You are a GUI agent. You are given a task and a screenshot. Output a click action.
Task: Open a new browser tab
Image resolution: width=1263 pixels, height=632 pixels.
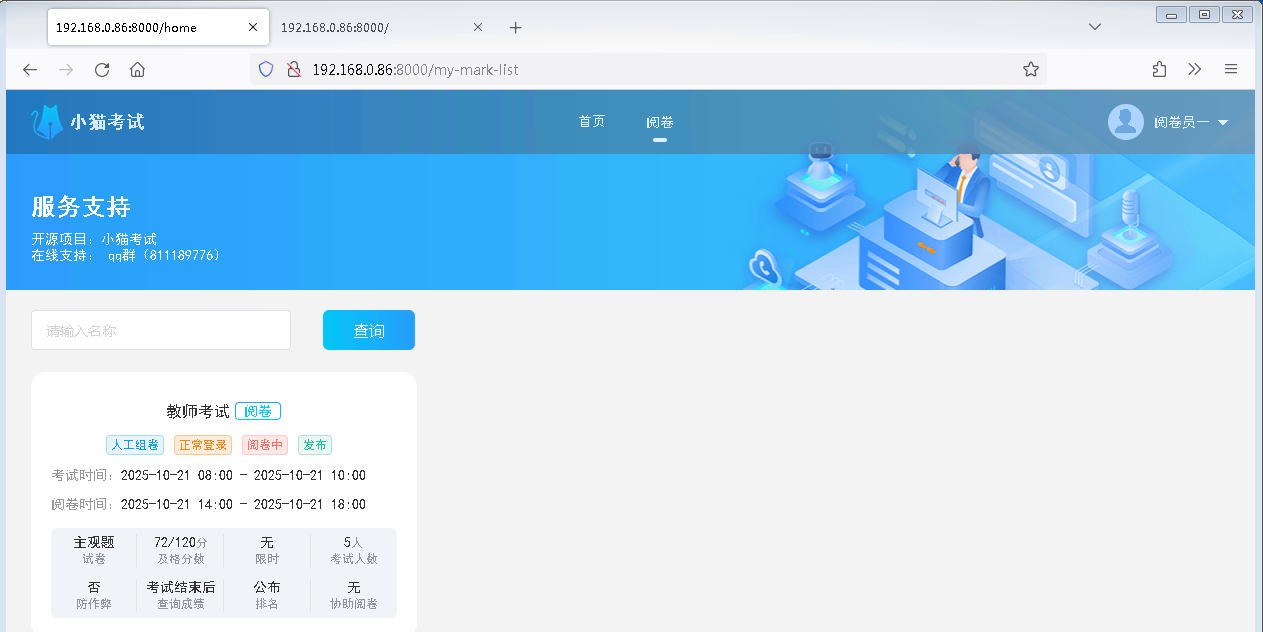pyautogui.click(x=515, y=28)
